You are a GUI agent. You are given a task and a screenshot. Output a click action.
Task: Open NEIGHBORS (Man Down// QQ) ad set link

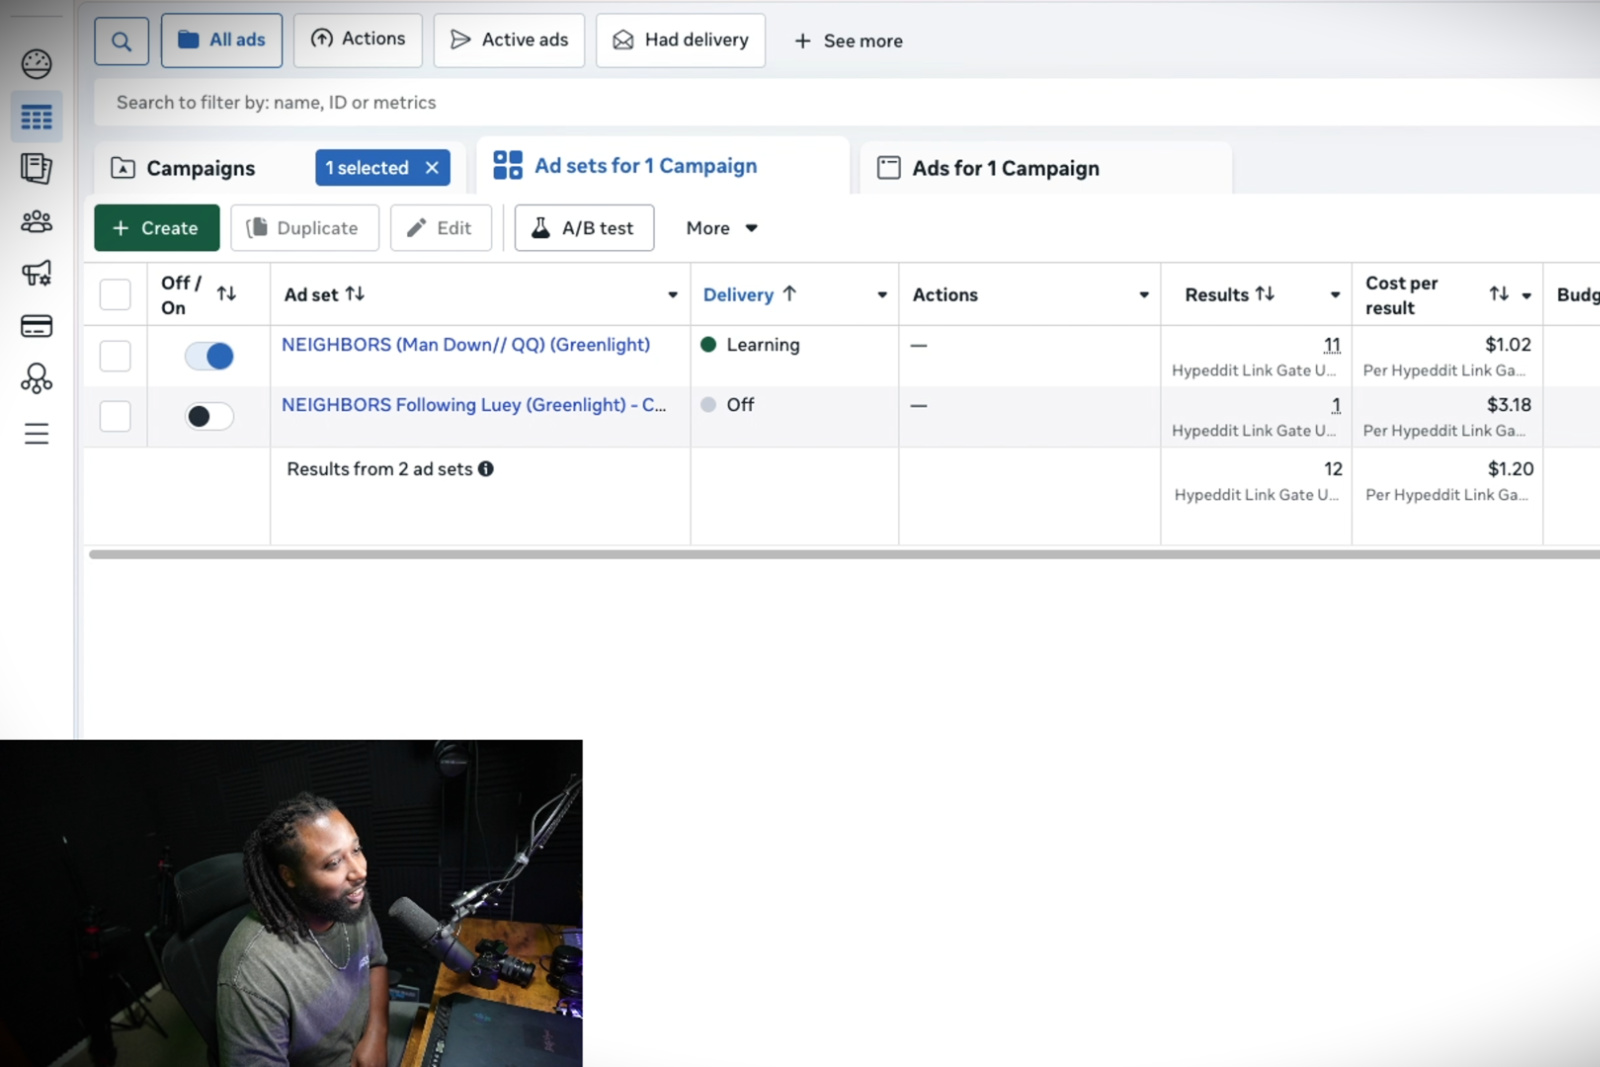(x=465, y=345)
